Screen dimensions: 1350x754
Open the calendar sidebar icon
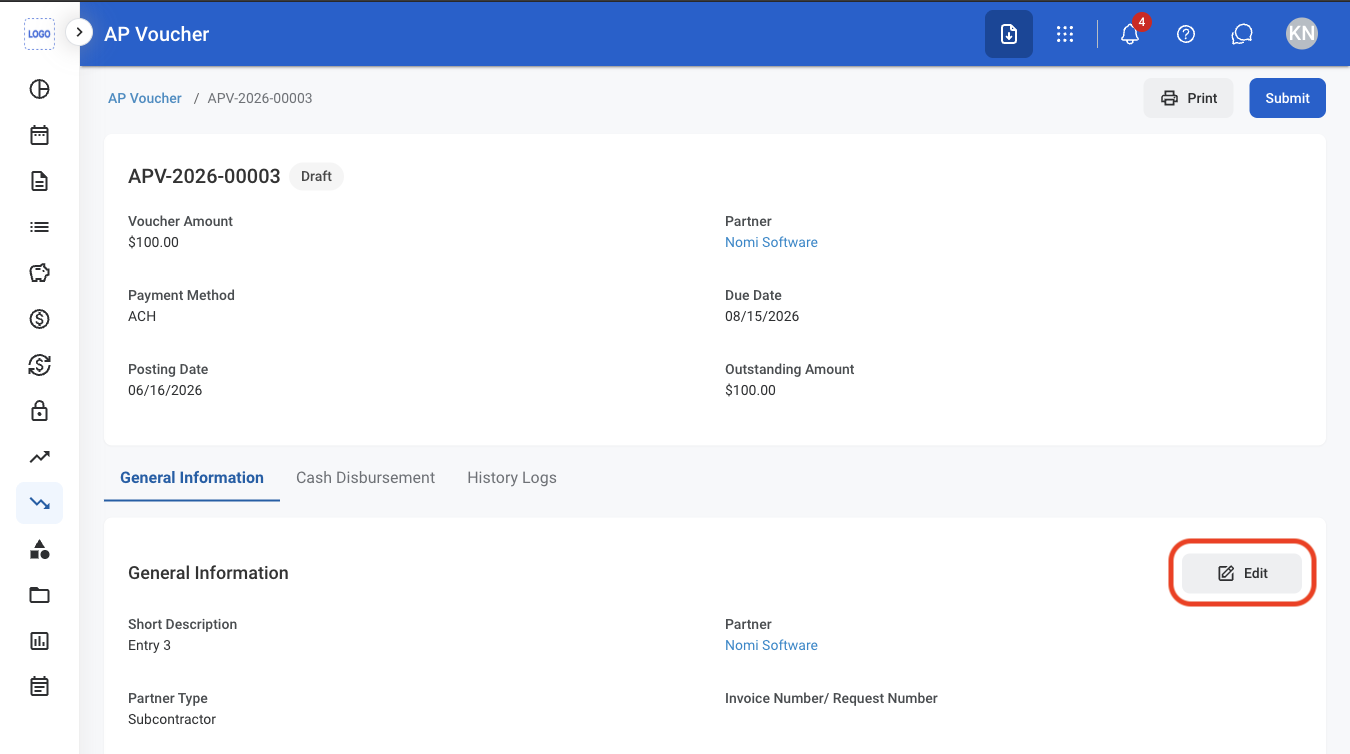click(39, 135)
